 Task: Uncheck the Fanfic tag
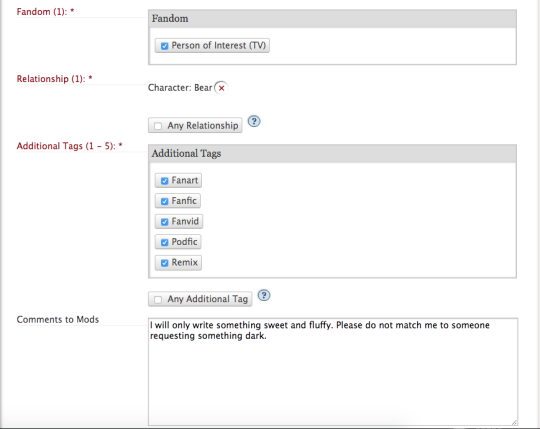click(165, 201)
